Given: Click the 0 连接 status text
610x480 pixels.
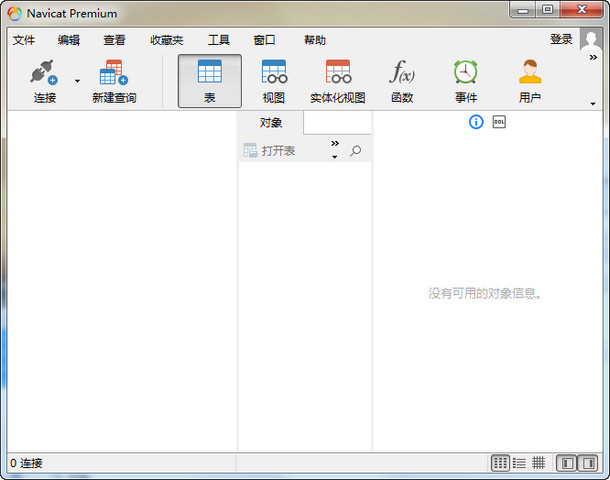Looking at the screenshot, I should pos(26,463).
